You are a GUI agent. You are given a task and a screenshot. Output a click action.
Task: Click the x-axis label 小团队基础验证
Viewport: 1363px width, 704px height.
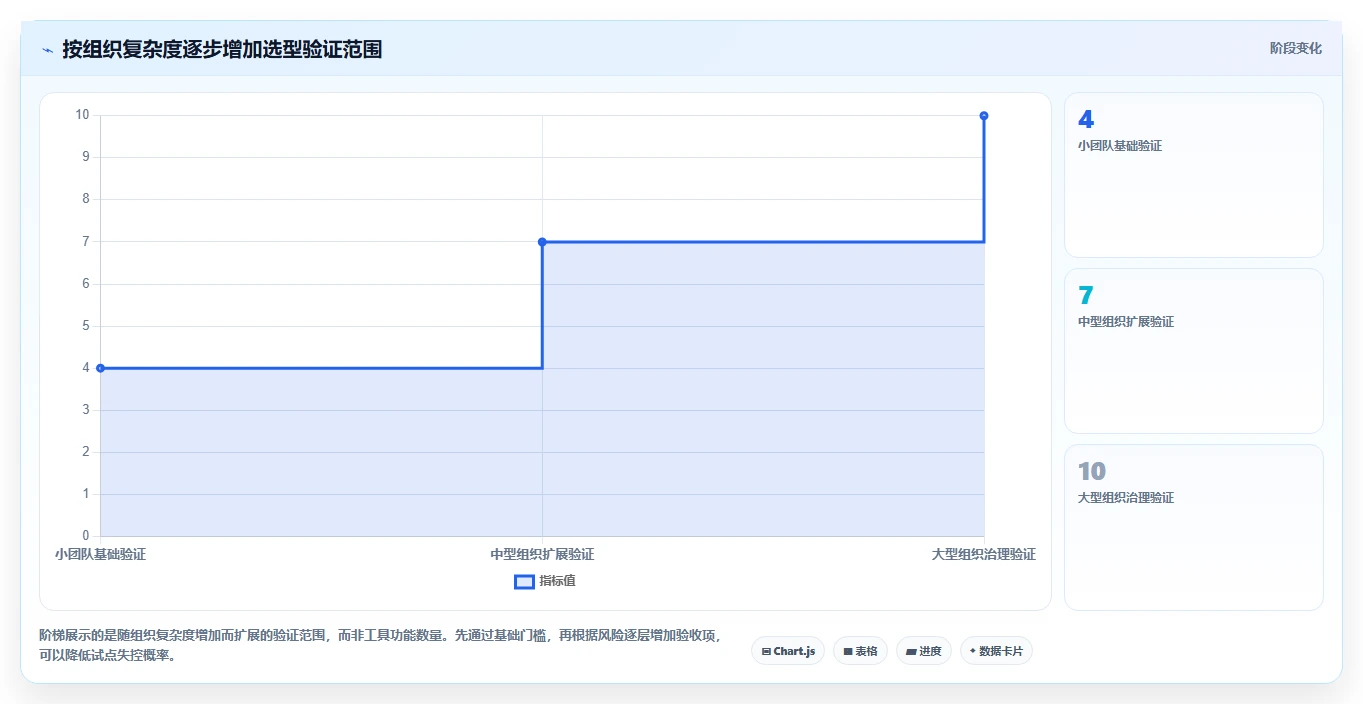[100, 554]
